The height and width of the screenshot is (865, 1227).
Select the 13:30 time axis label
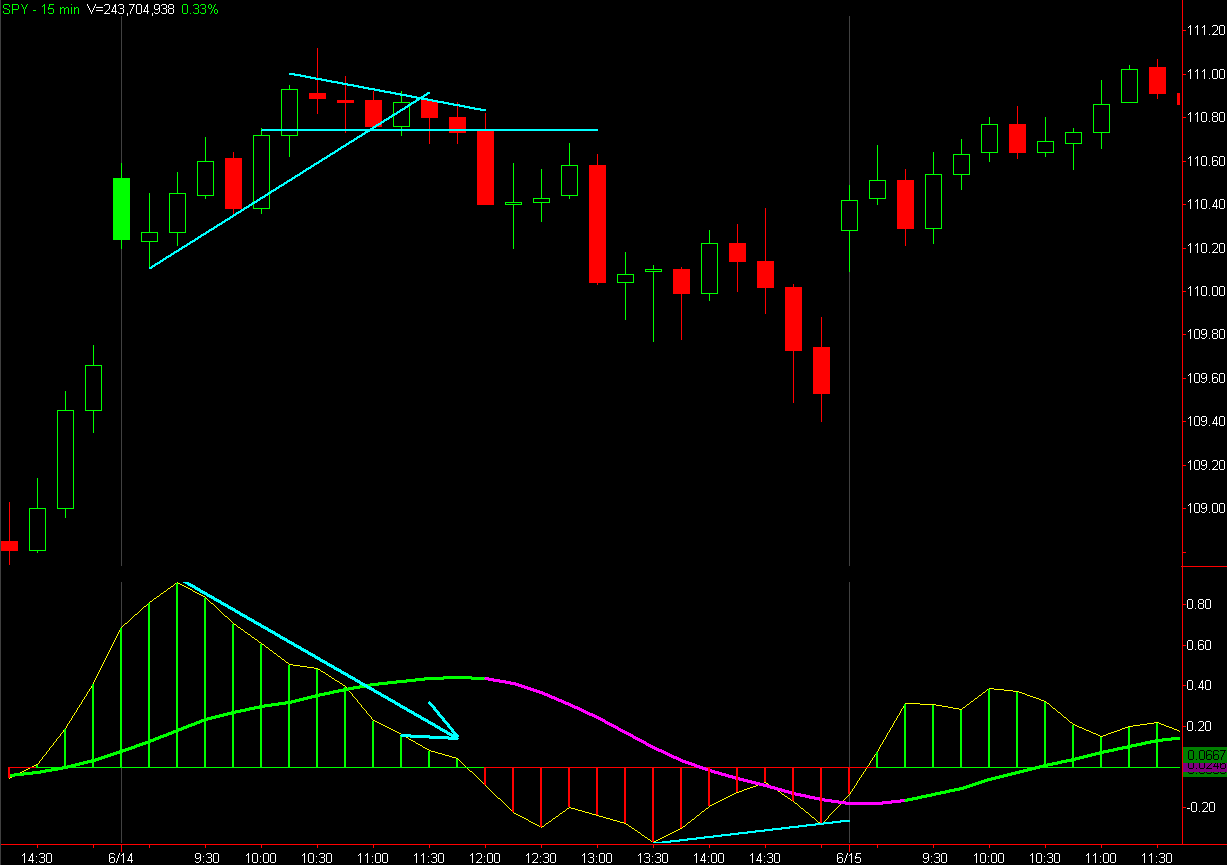coord(653,857)
